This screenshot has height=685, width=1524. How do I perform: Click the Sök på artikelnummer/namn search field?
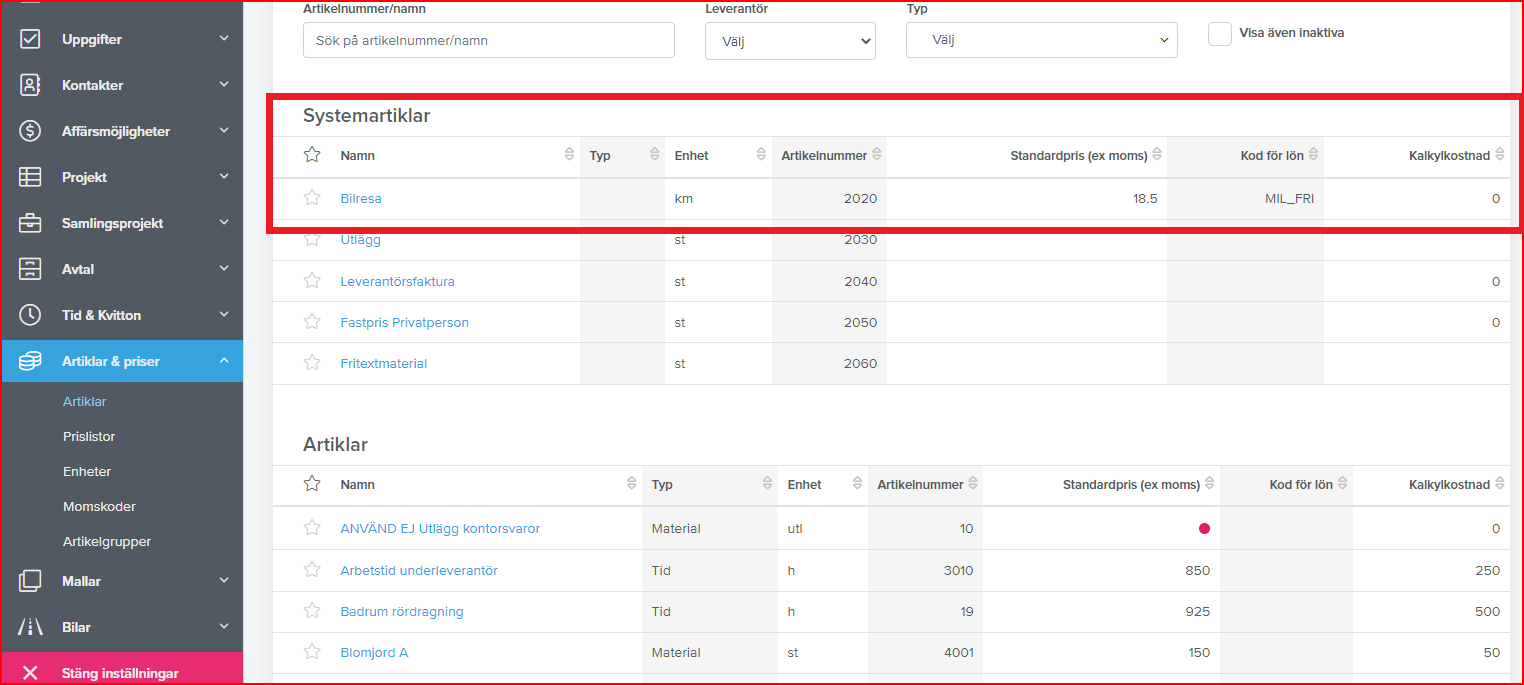[x=489, y=41]
